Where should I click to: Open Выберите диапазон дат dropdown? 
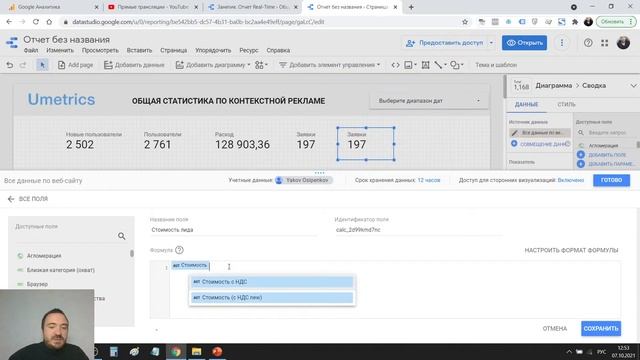429,100
